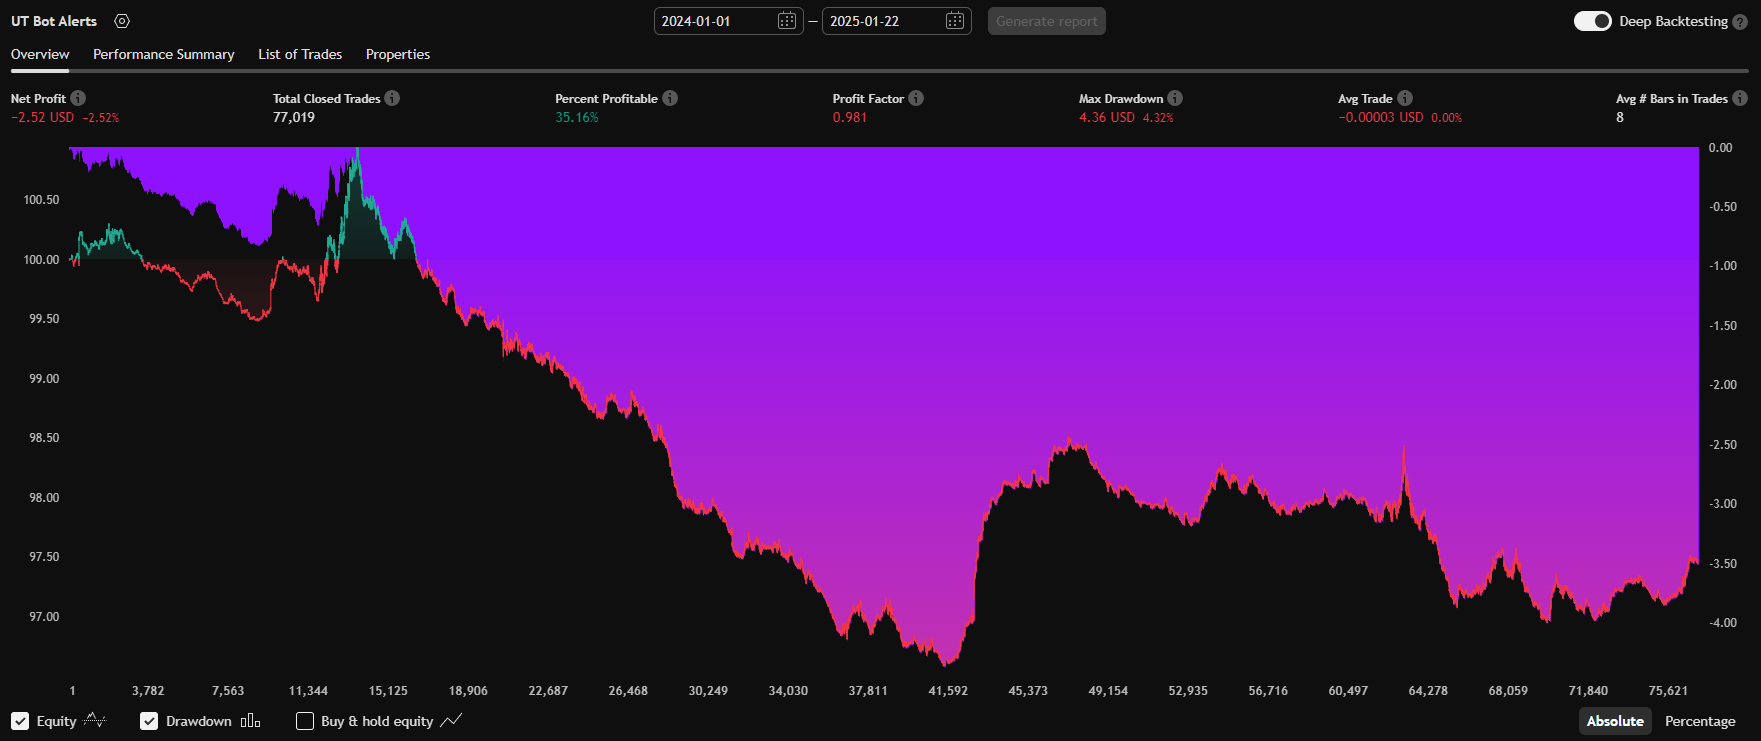Show Max Drawdown info icon
Screen dimensions: 1761x741
pos(1175,98)
